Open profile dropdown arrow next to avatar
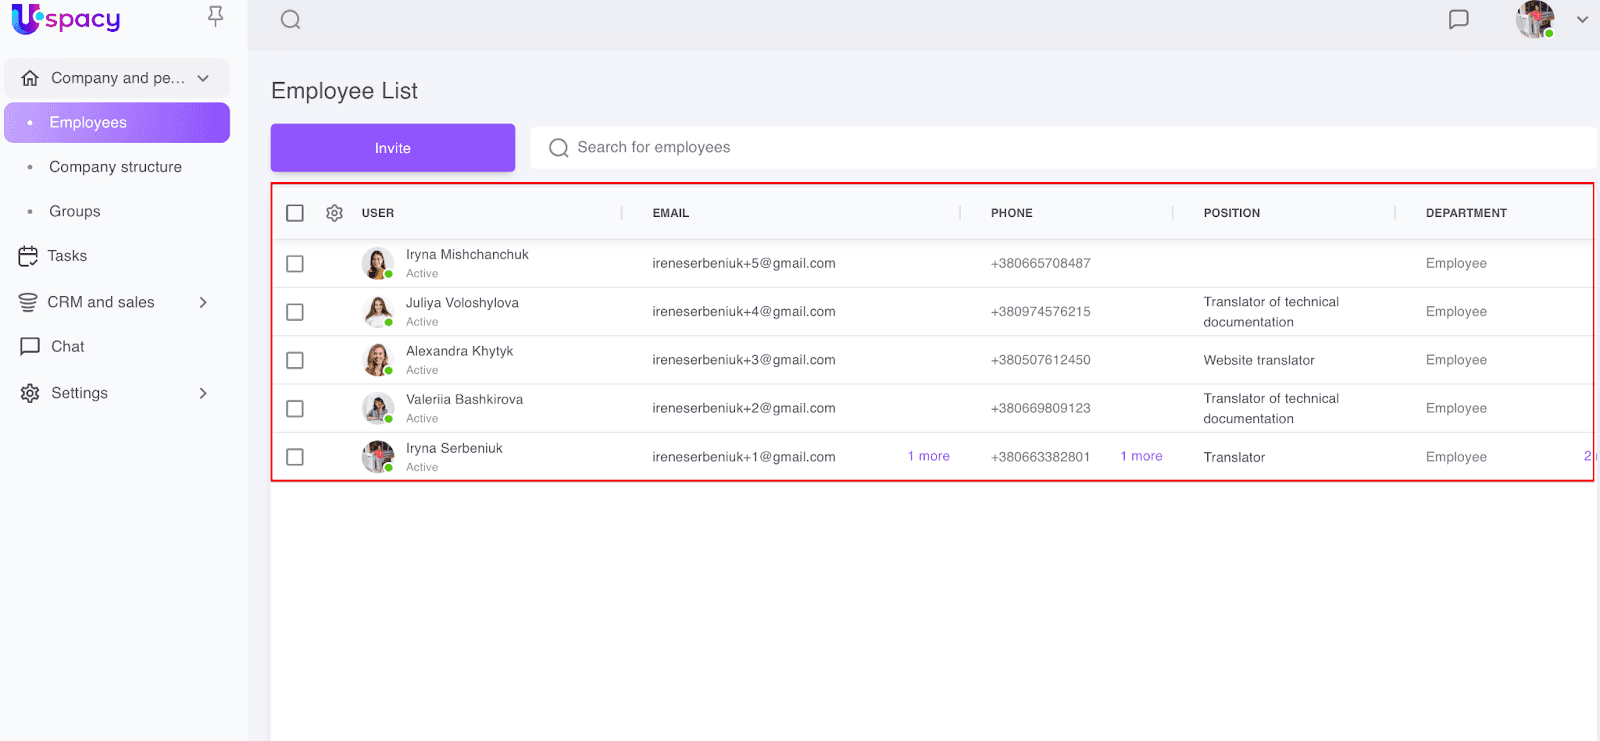This screenshot has height=741, width=1600. tap(1582, 20)
